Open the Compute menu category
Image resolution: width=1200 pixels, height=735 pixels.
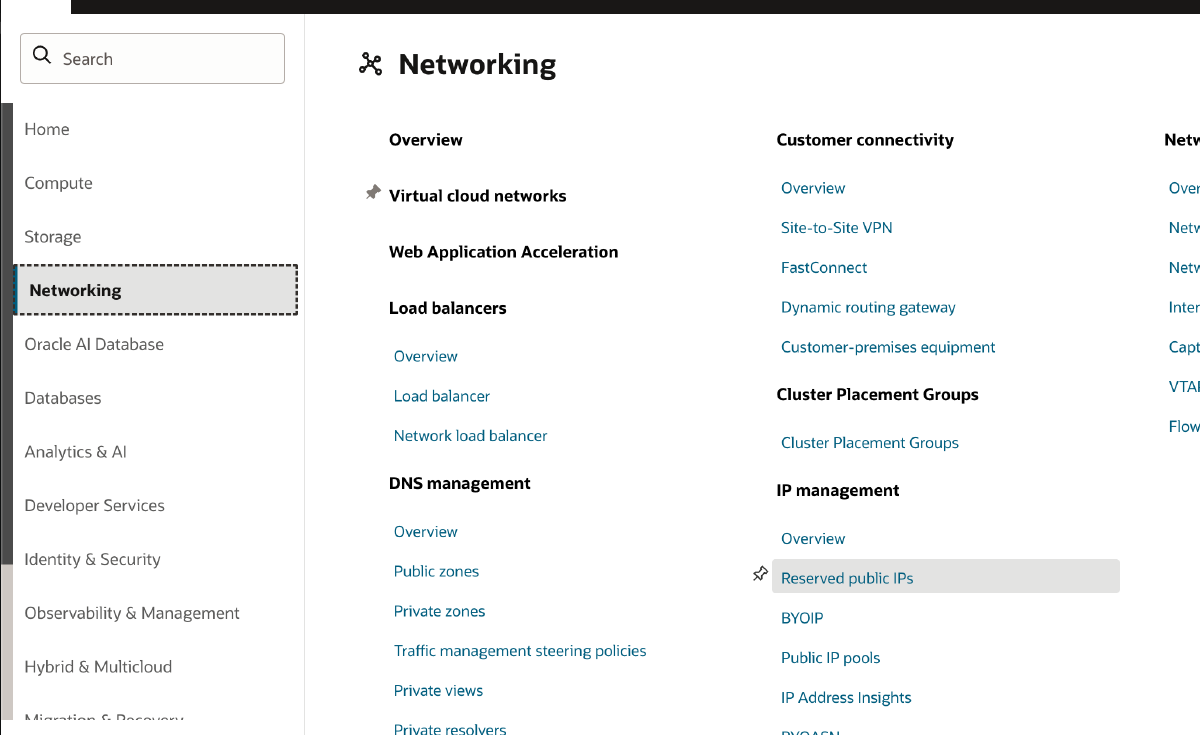pos(58,183)
